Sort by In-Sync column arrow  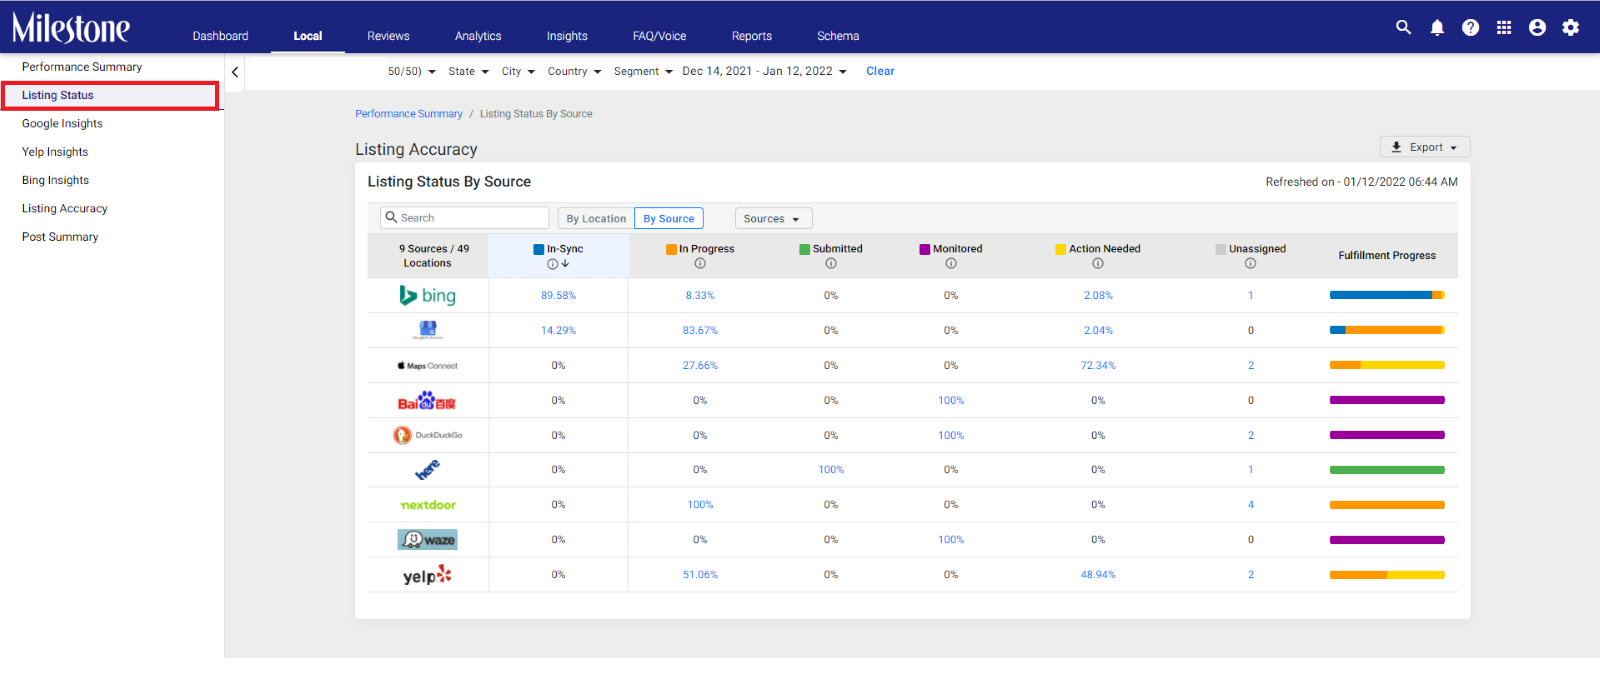pyautogui.click(x=565, y=264)
